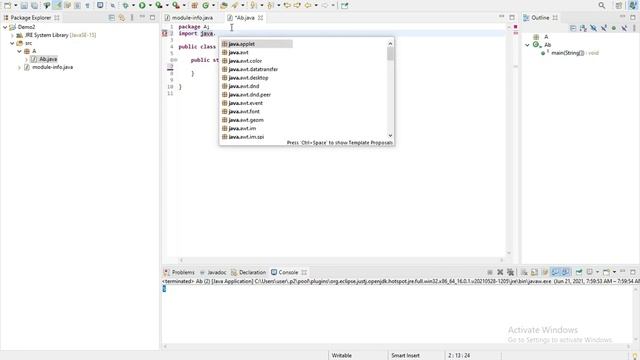Toggle Word Wrap in Console toolbar

[544, 272]
